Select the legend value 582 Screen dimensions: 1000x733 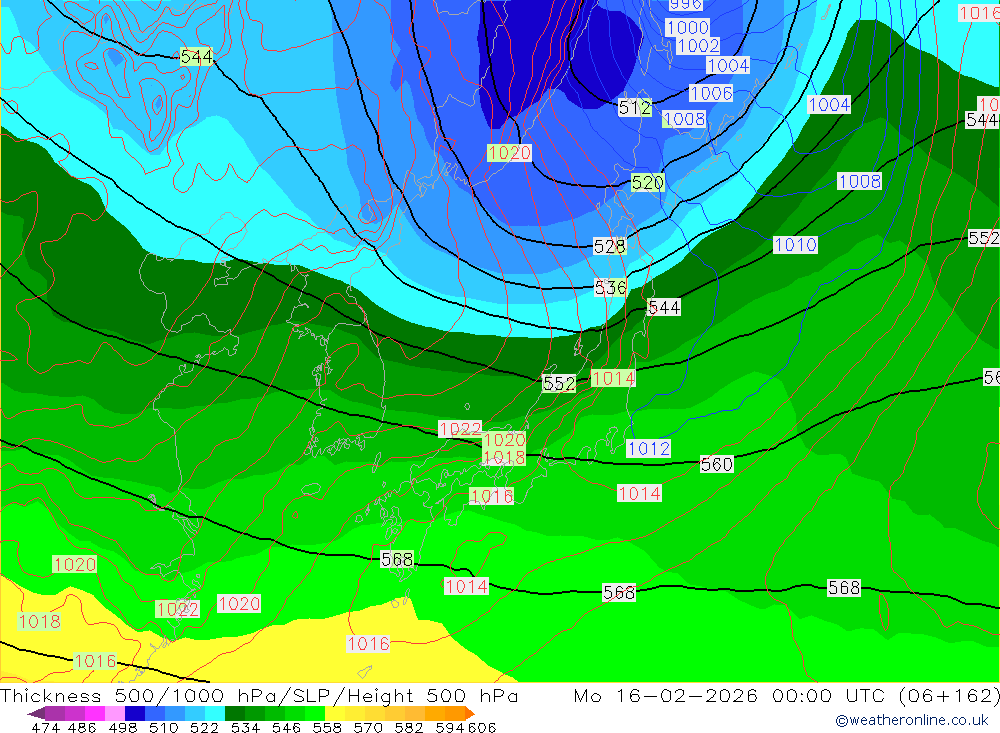coord(409,727)
